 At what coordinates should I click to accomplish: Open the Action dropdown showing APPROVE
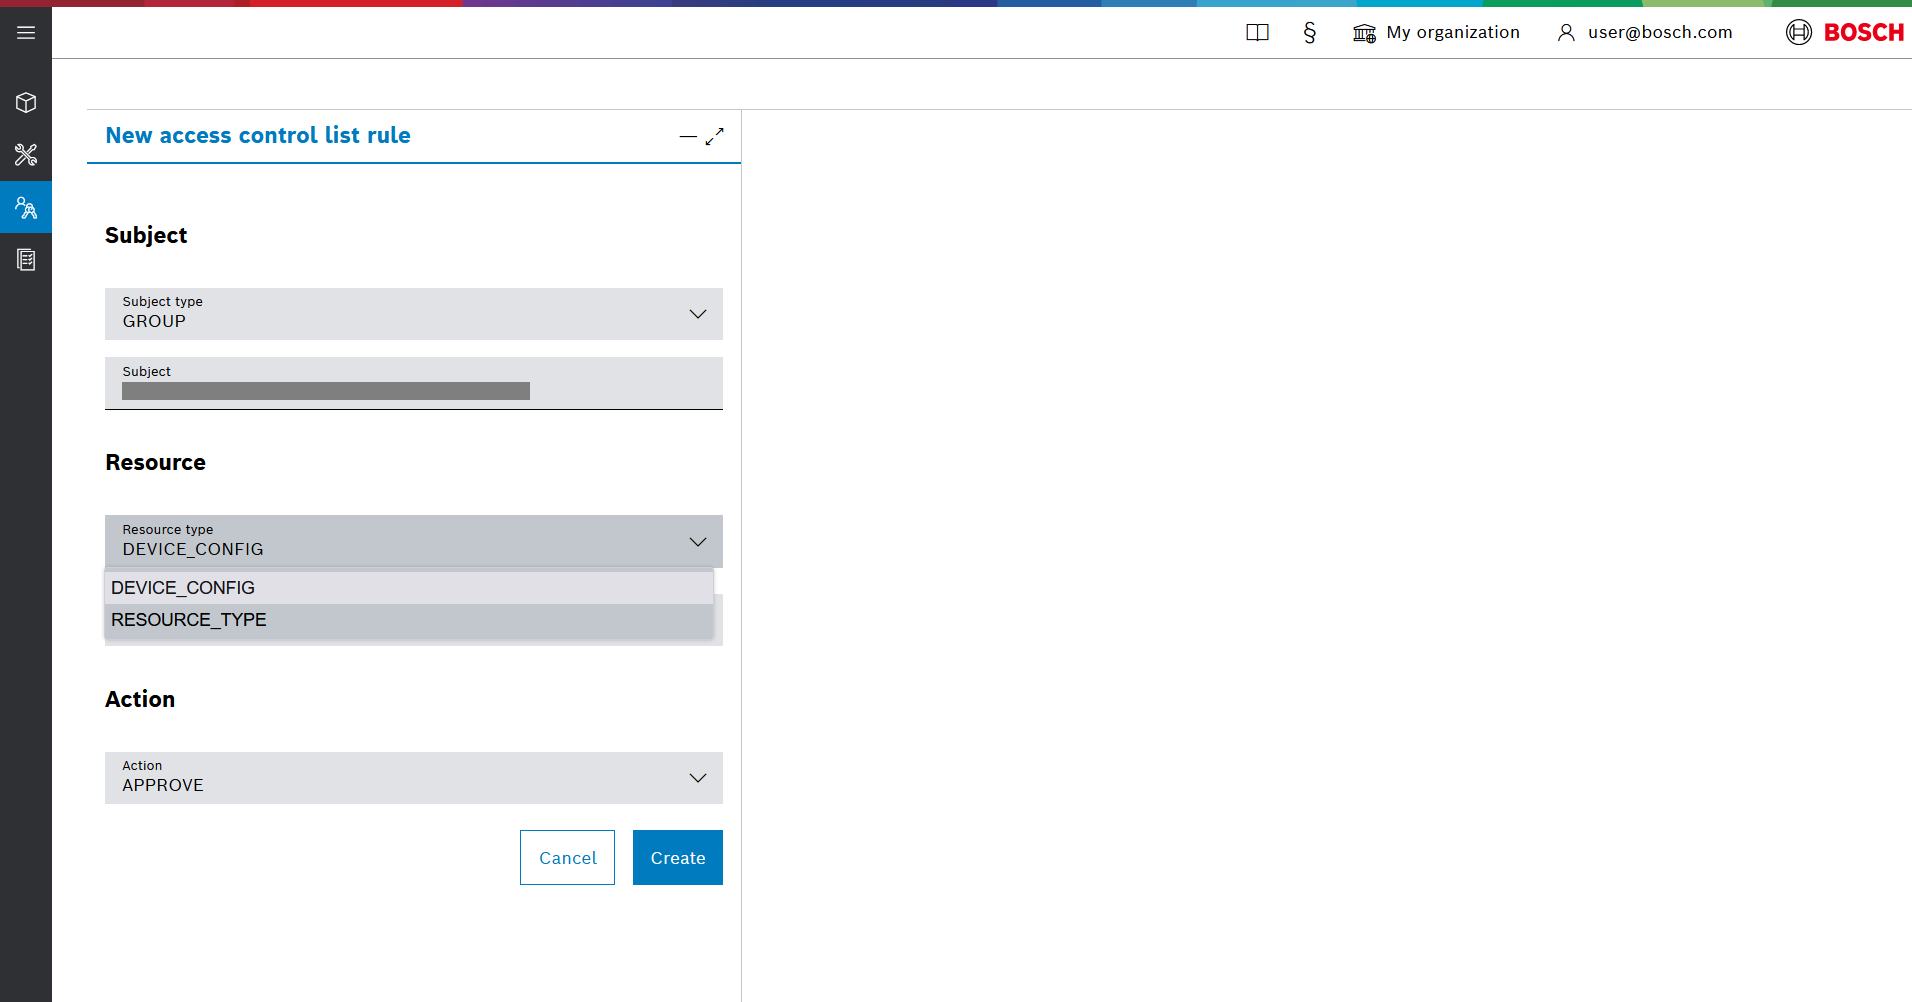point(413,778)
